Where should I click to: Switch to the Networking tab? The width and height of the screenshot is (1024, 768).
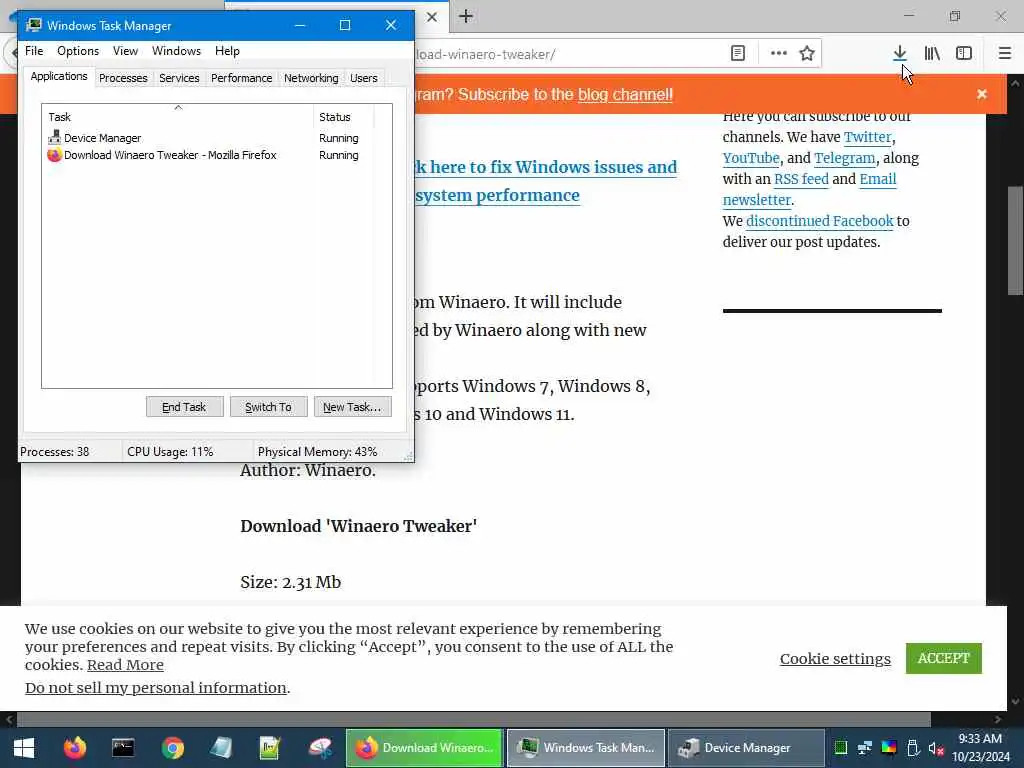coord(311,78)
